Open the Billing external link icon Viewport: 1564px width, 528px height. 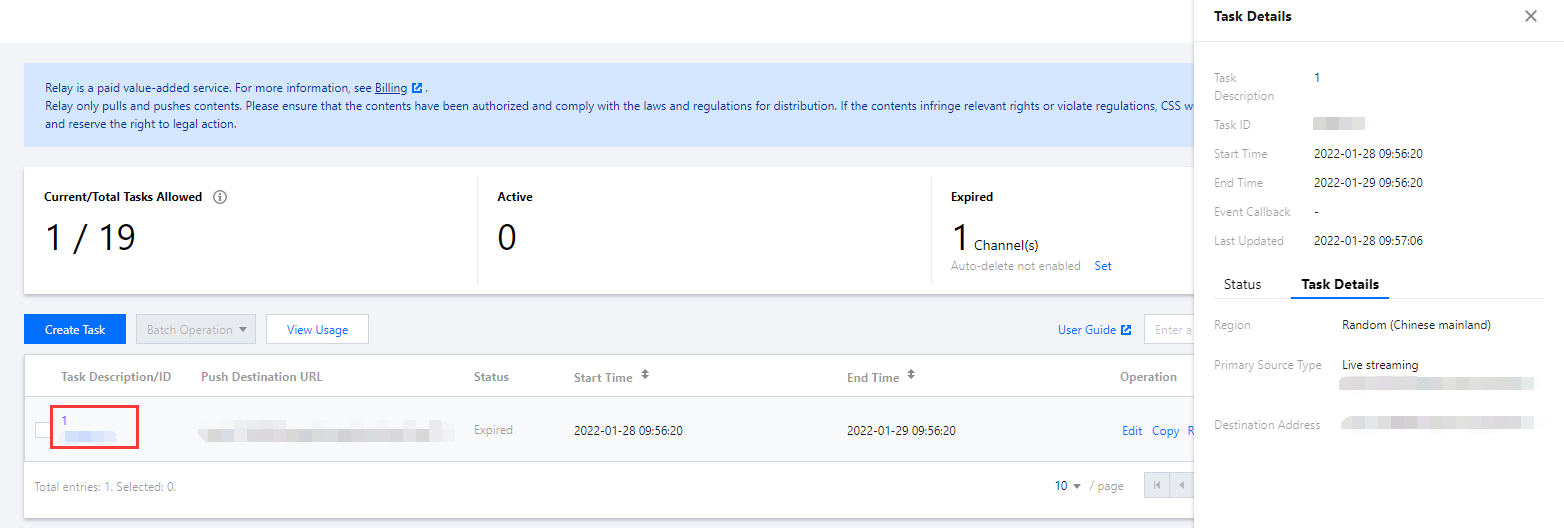pos(417,88)
